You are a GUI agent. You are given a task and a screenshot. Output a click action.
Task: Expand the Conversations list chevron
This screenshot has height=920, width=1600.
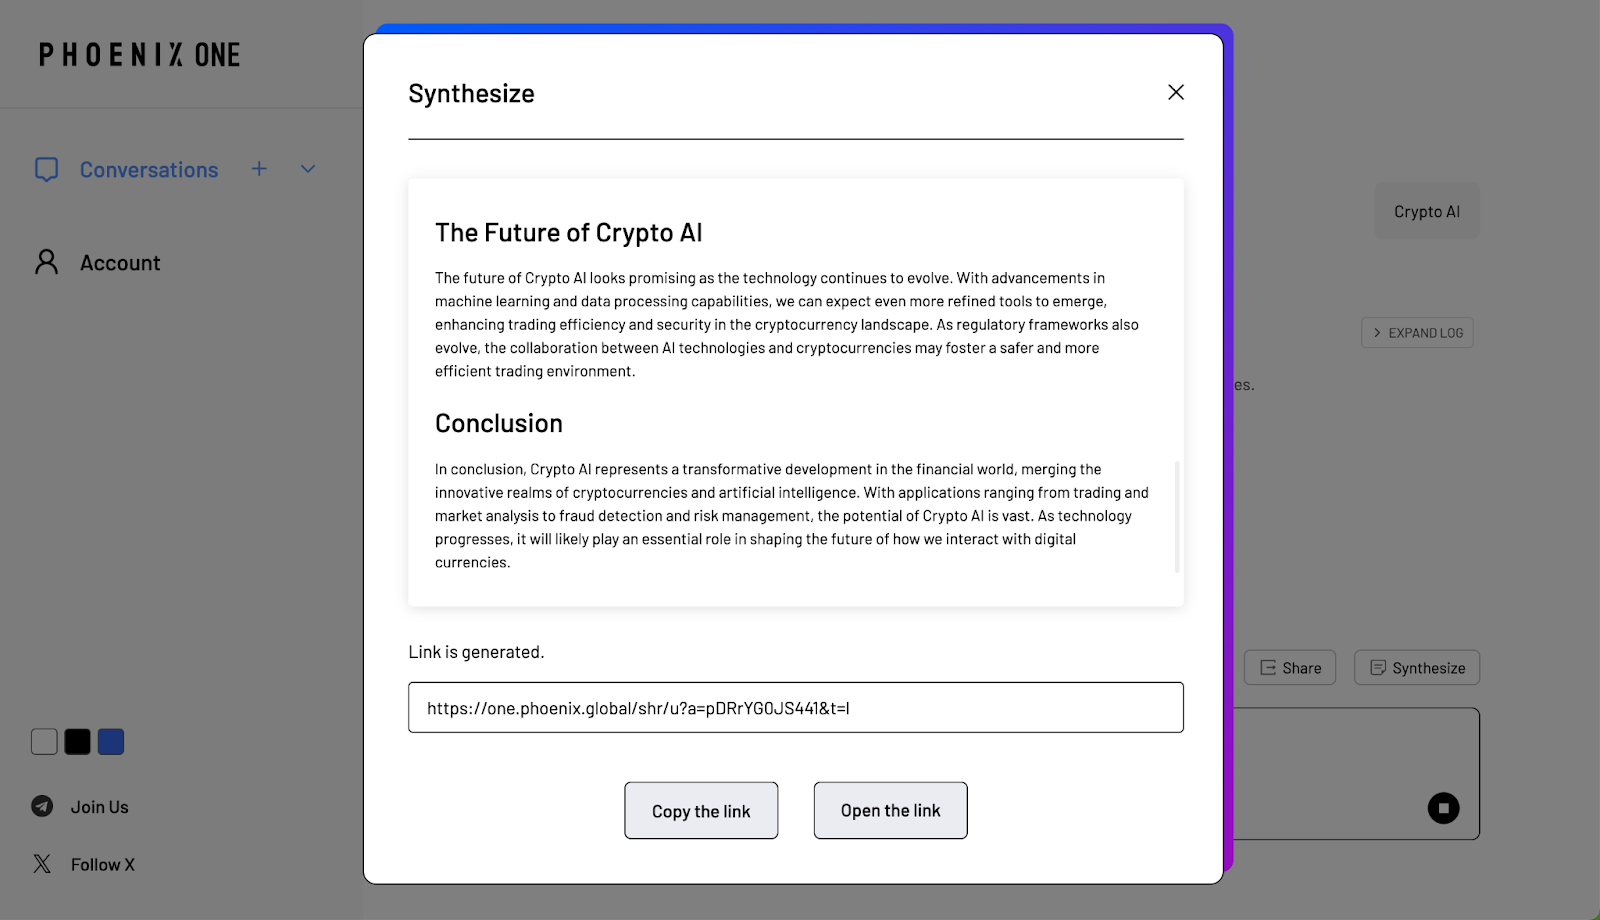click(308, 169)
